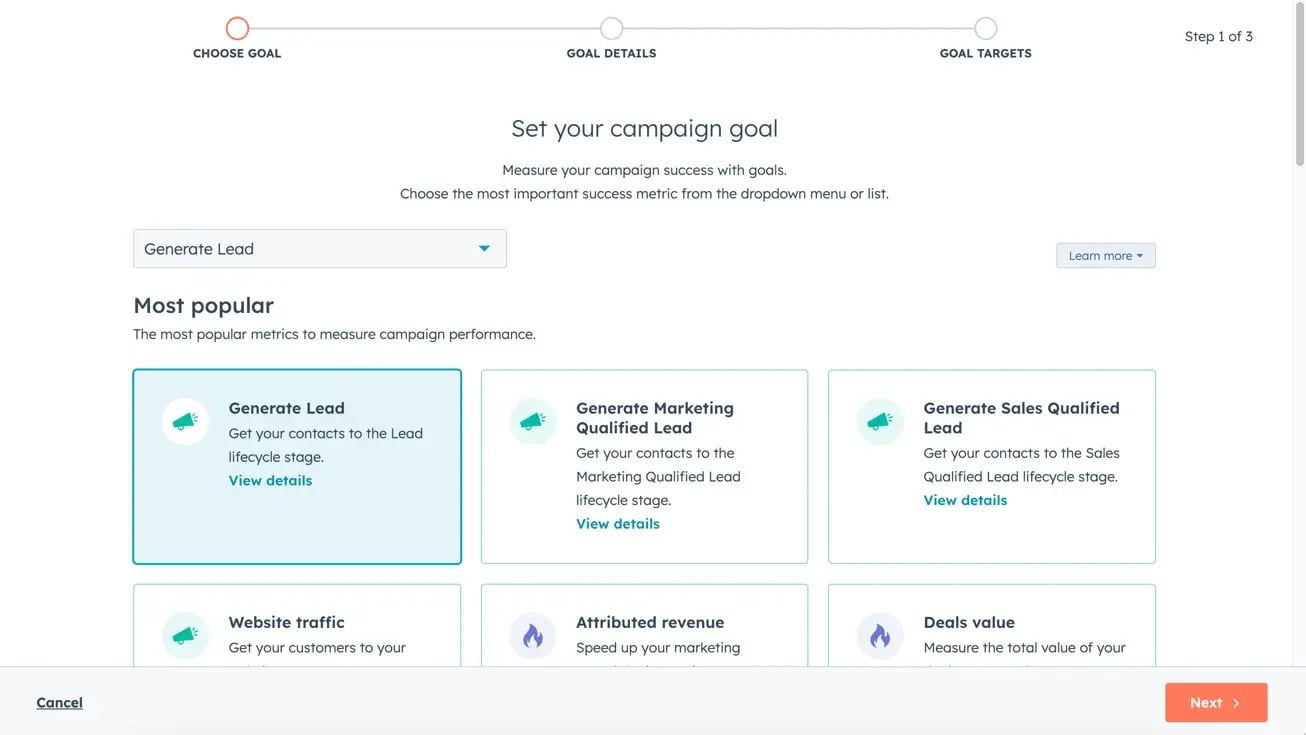
Task: View details for Generate Sales Qualified Lead
Action: [965, 500]
